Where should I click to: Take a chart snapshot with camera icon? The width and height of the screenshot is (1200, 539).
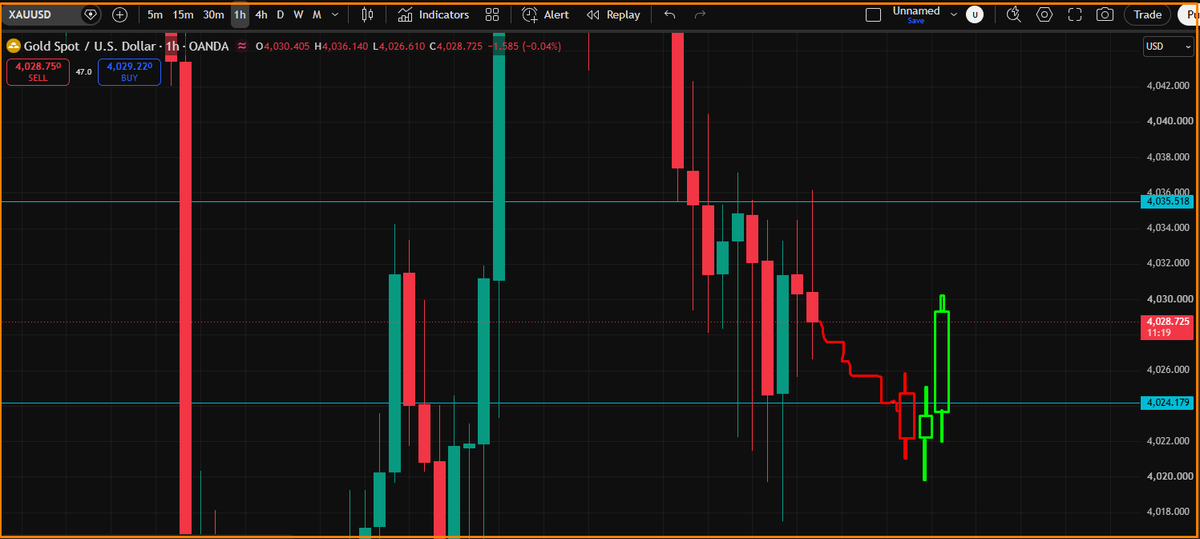pyautogui.click(x=1105, y=15)
